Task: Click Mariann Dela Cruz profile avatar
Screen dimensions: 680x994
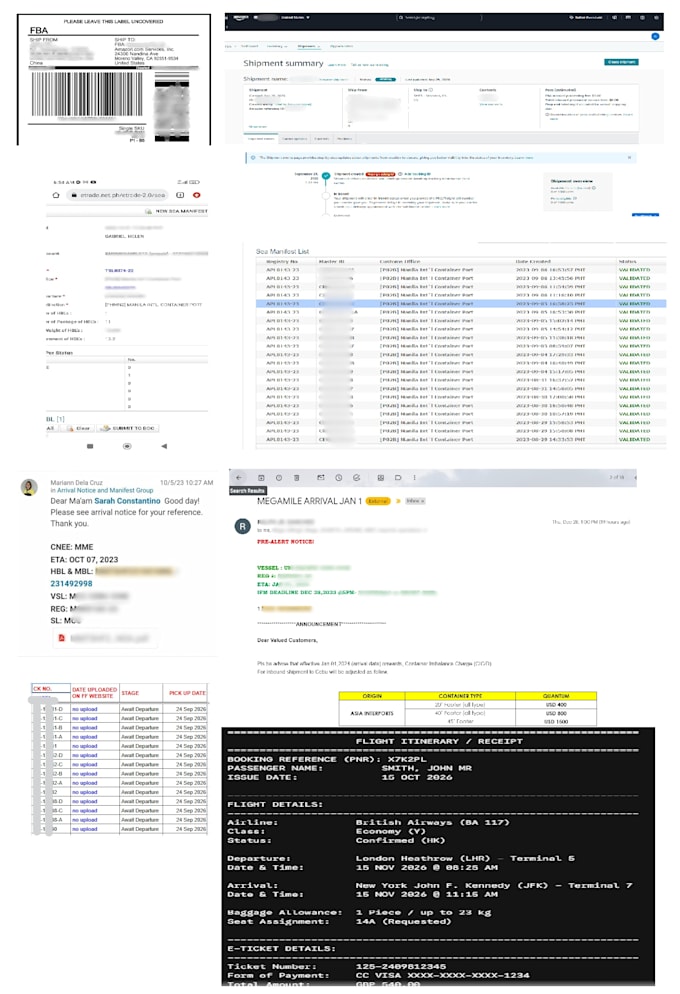Action: coord(29,487)
